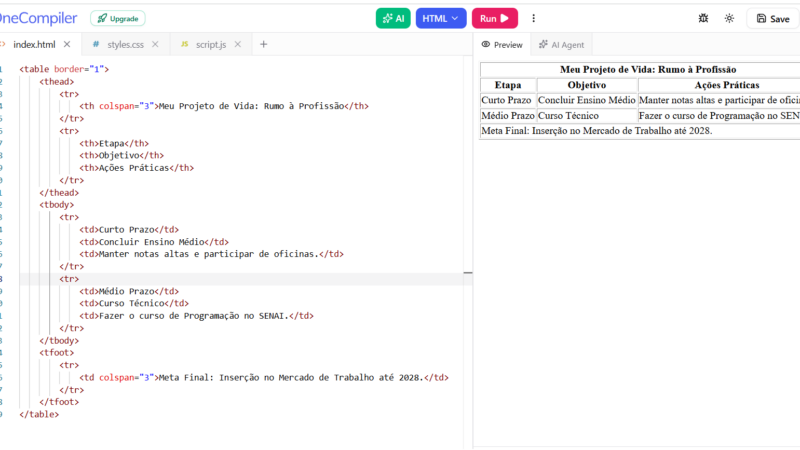Click the <td>Curso Técnico</td> code line

pyautogui.click(x=134, y=304)
